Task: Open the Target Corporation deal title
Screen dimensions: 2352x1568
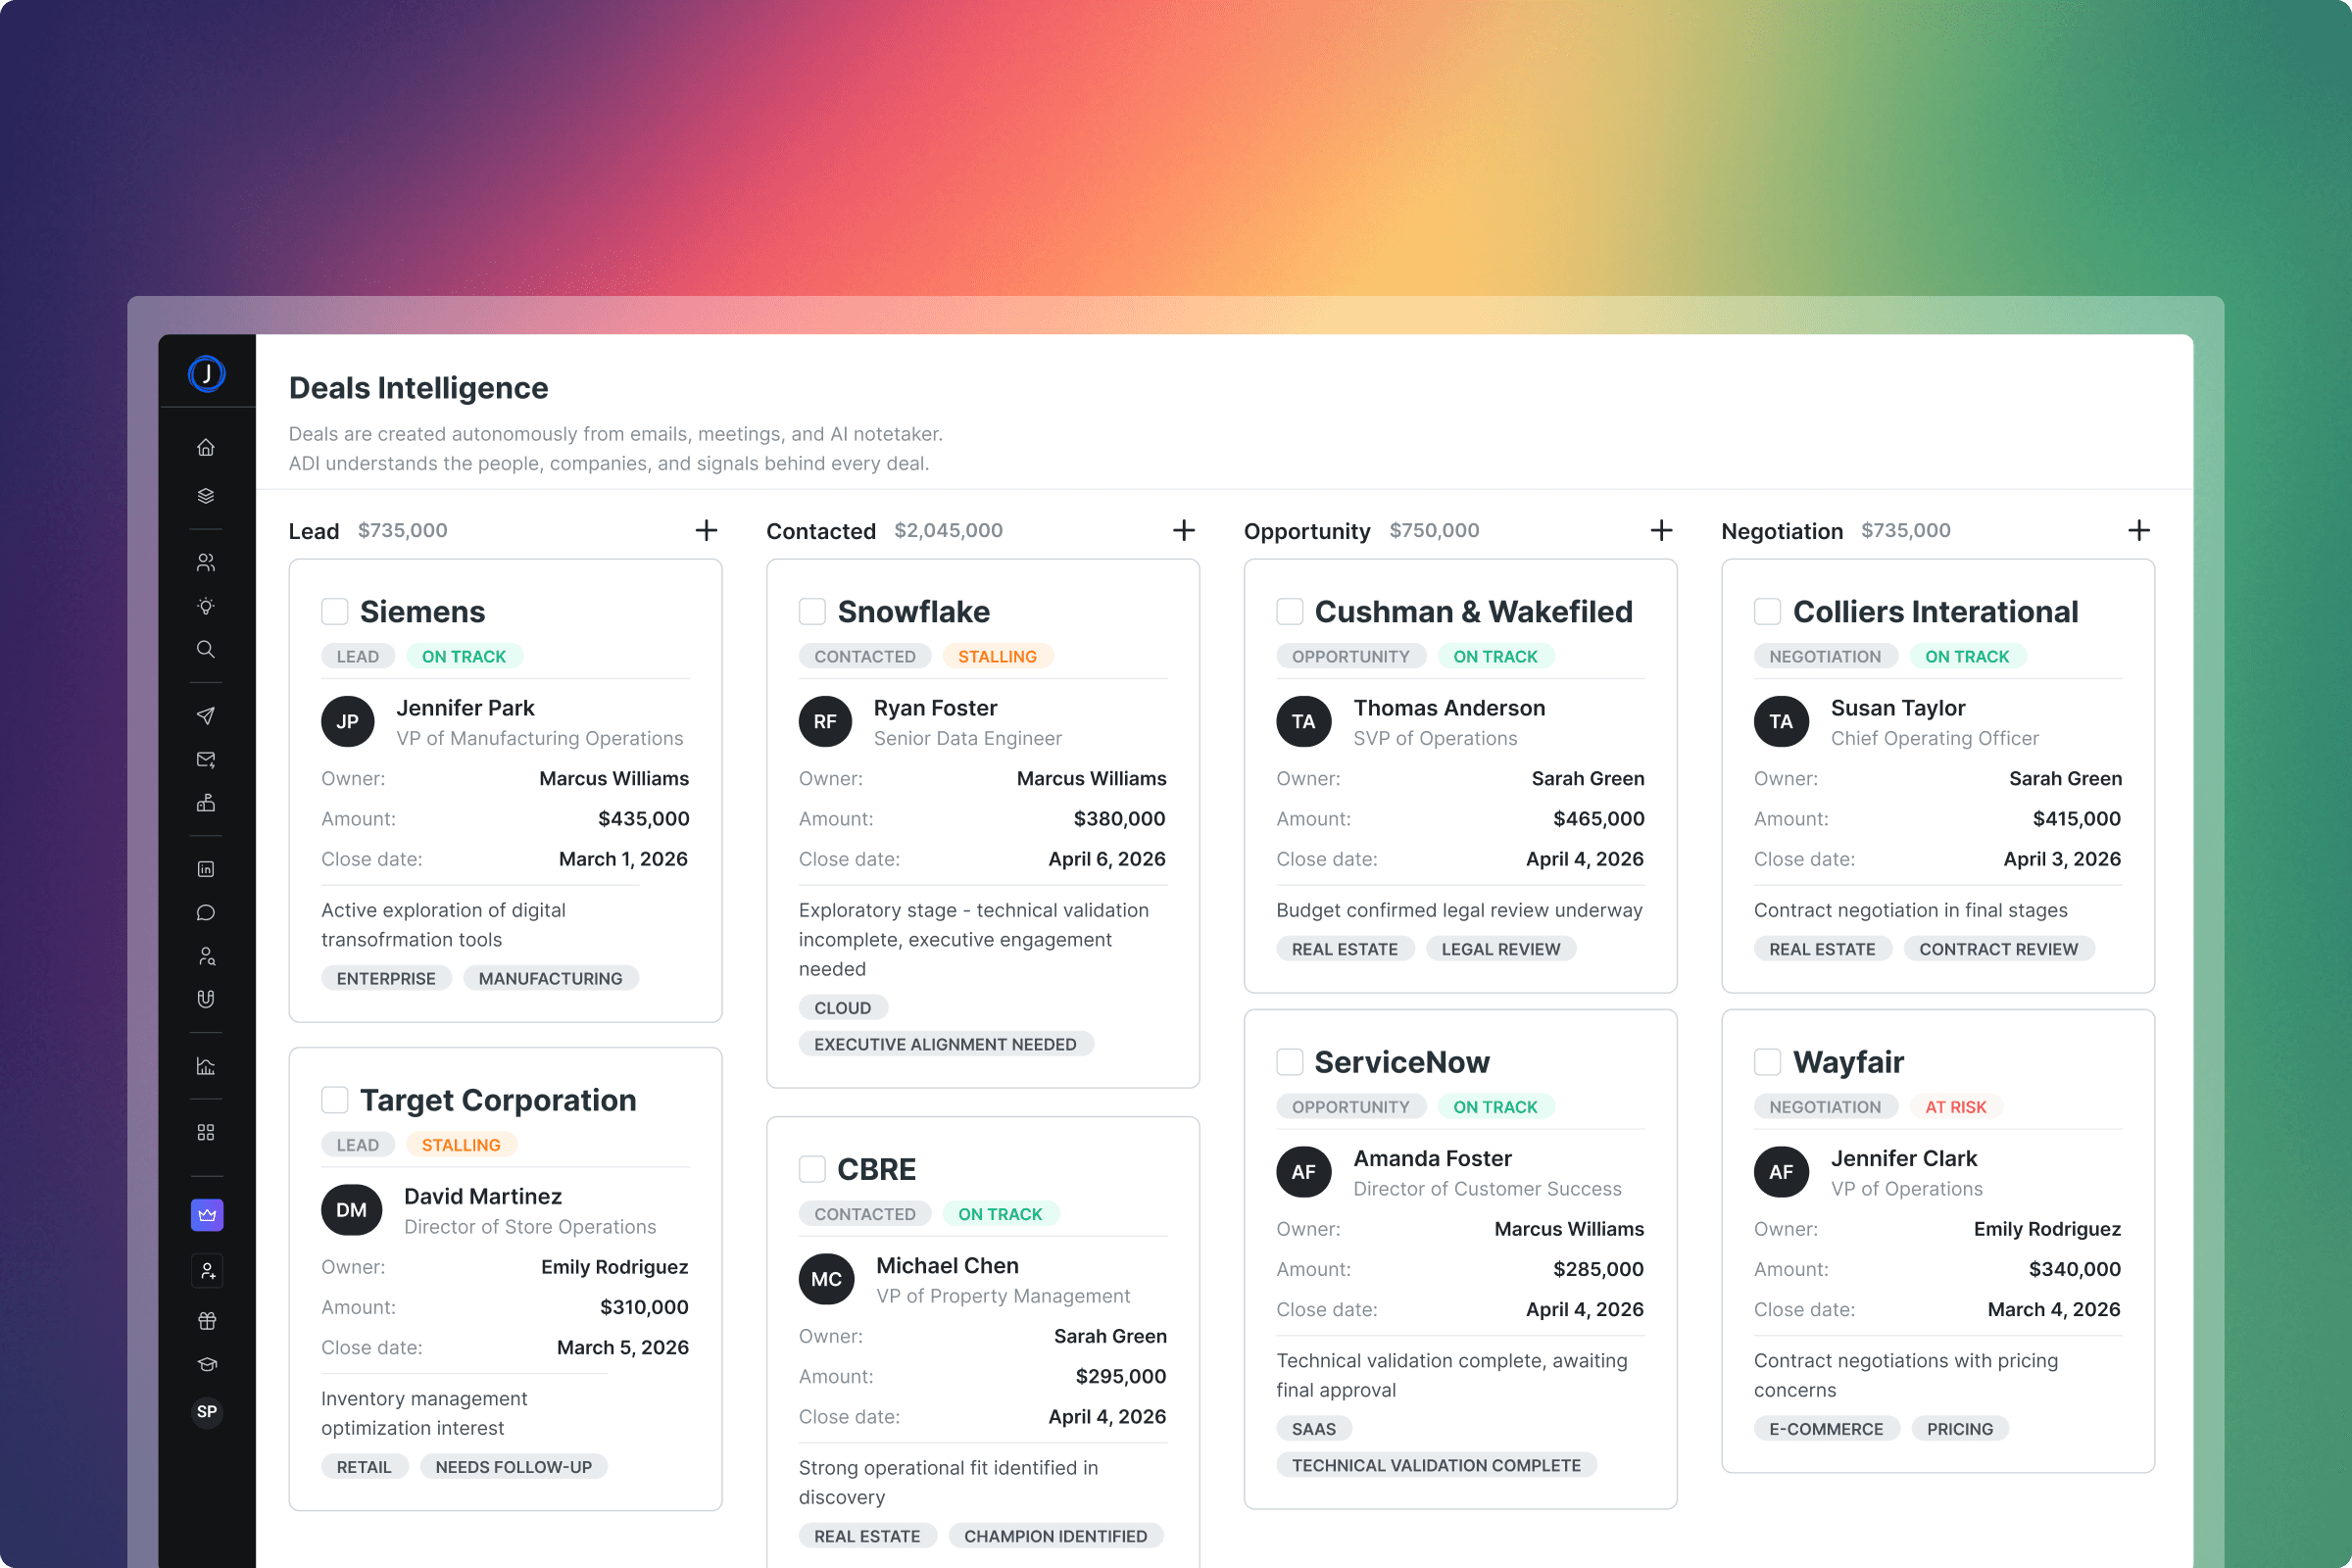Action: 498,1100
